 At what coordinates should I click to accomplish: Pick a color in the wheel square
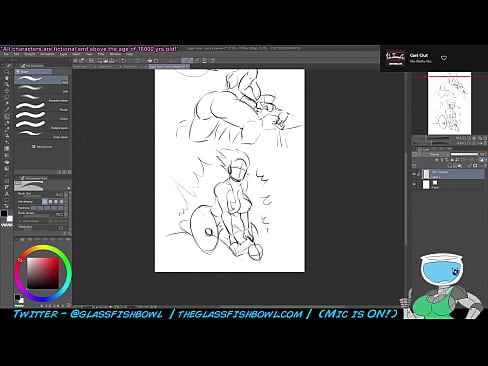click(x=43, y=273)
